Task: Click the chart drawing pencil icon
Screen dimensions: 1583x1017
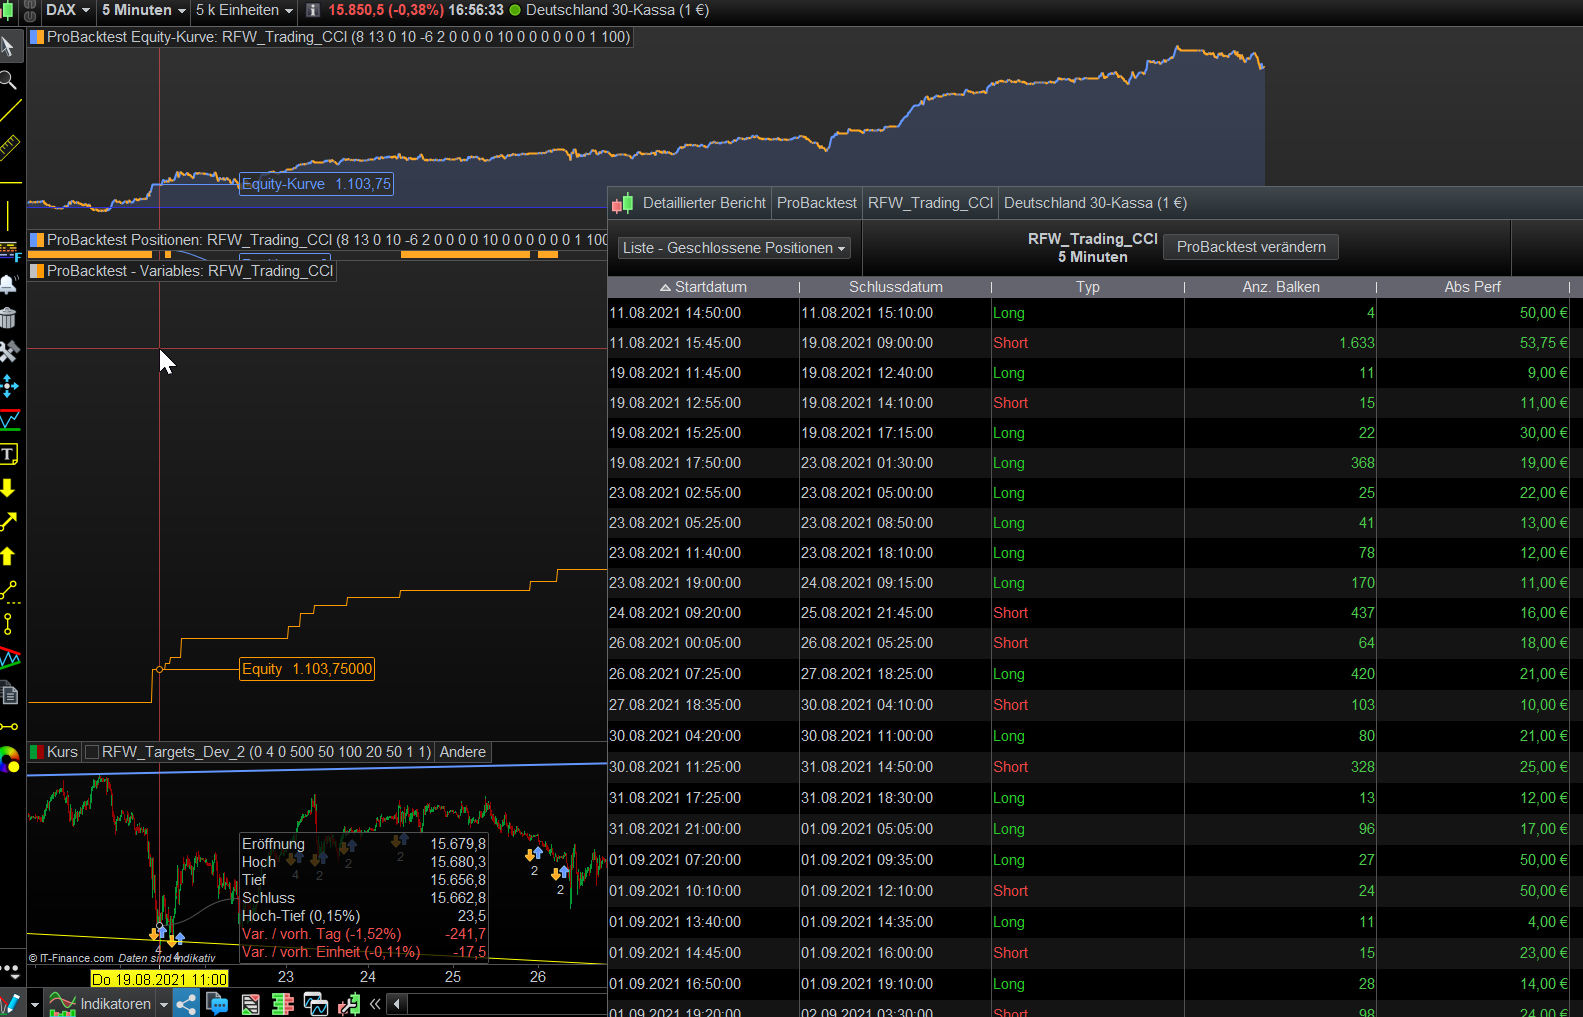Action: point(11,1004)
